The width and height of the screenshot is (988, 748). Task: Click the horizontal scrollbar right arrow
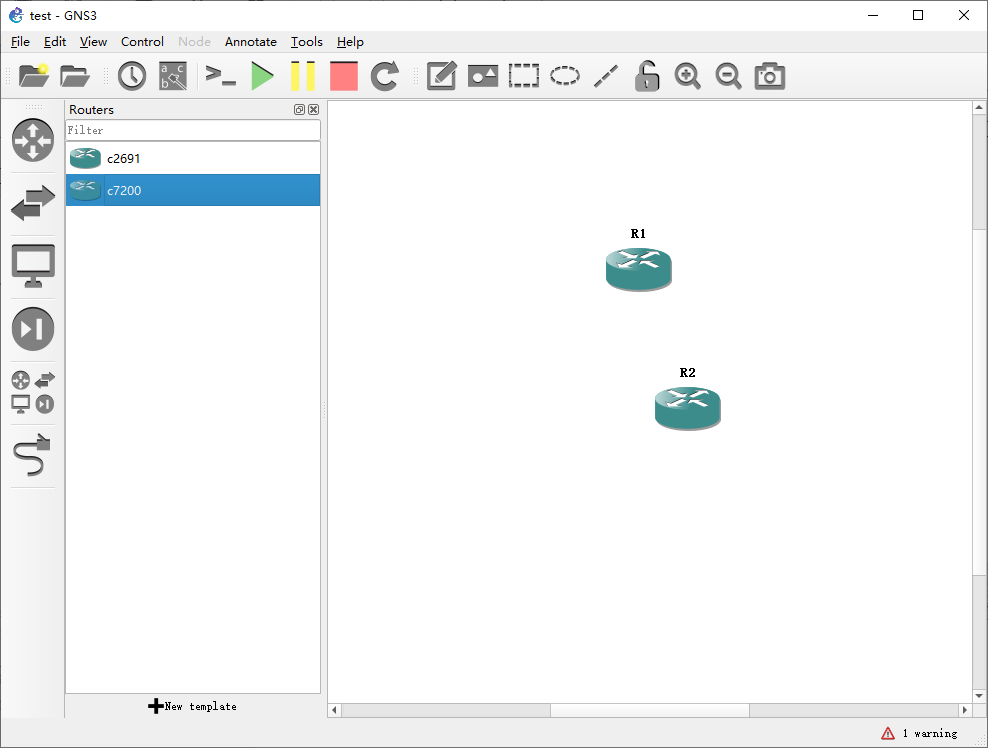965,710
